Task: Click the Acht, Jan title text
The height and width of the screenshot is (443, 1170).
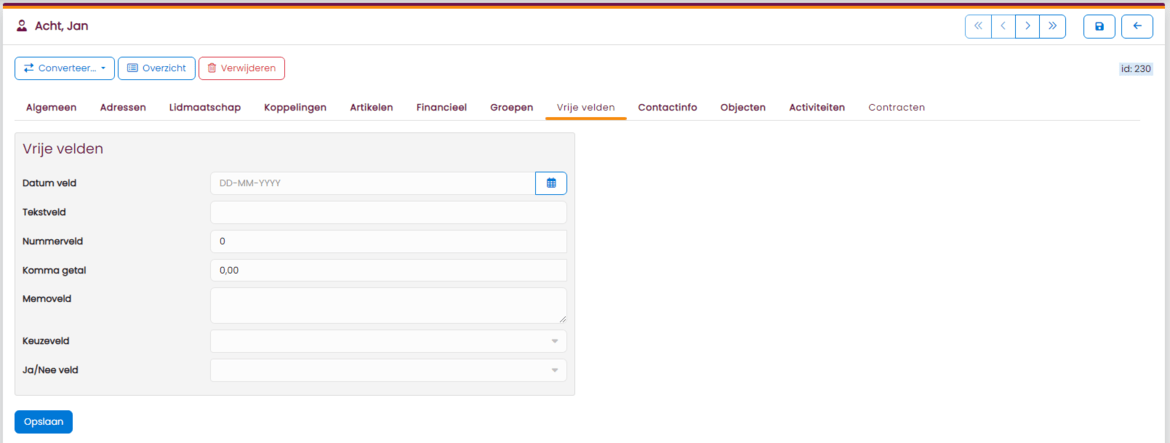Action: click(62, 26)
